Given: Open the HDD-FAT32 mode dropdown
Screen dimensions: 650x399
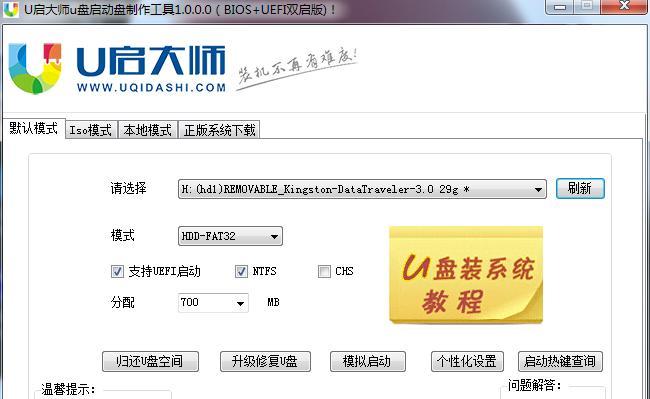Looking at the screenshot, I should [230, 236].
